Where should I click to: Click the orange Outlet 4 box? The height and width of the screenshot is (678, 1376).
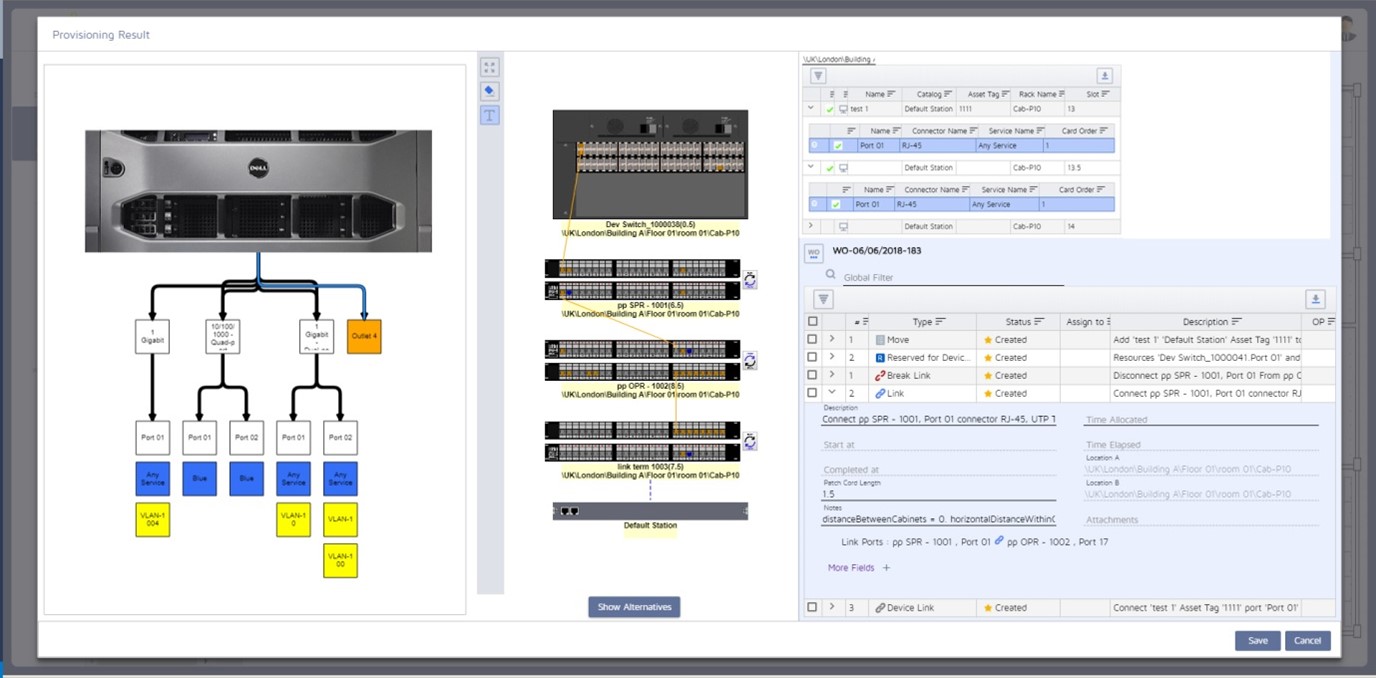click(x=364, y=336)
